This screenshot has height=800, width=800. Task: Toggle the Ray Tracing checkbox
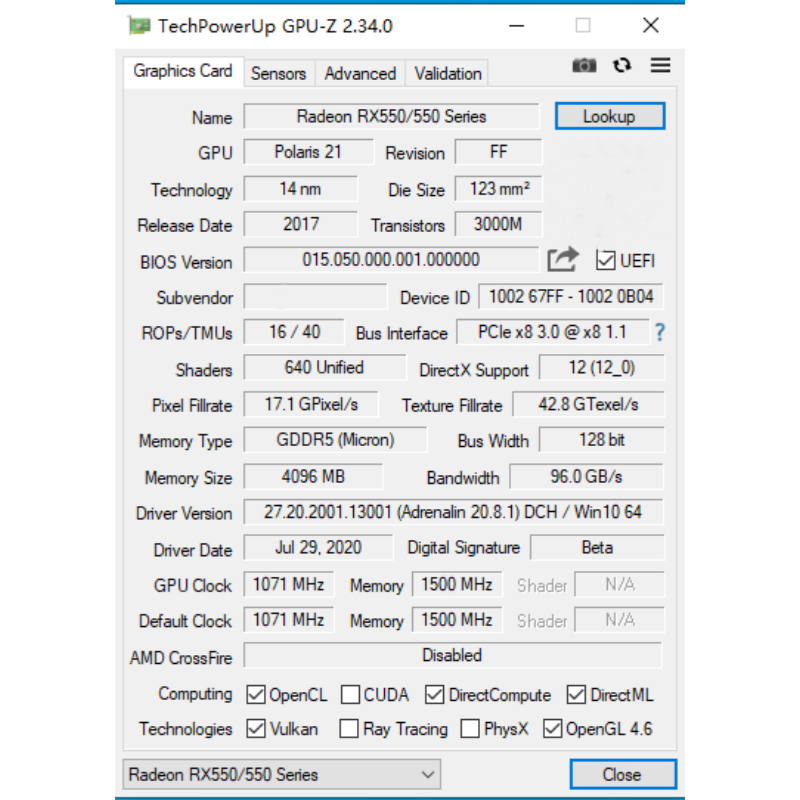coord(349,729)
